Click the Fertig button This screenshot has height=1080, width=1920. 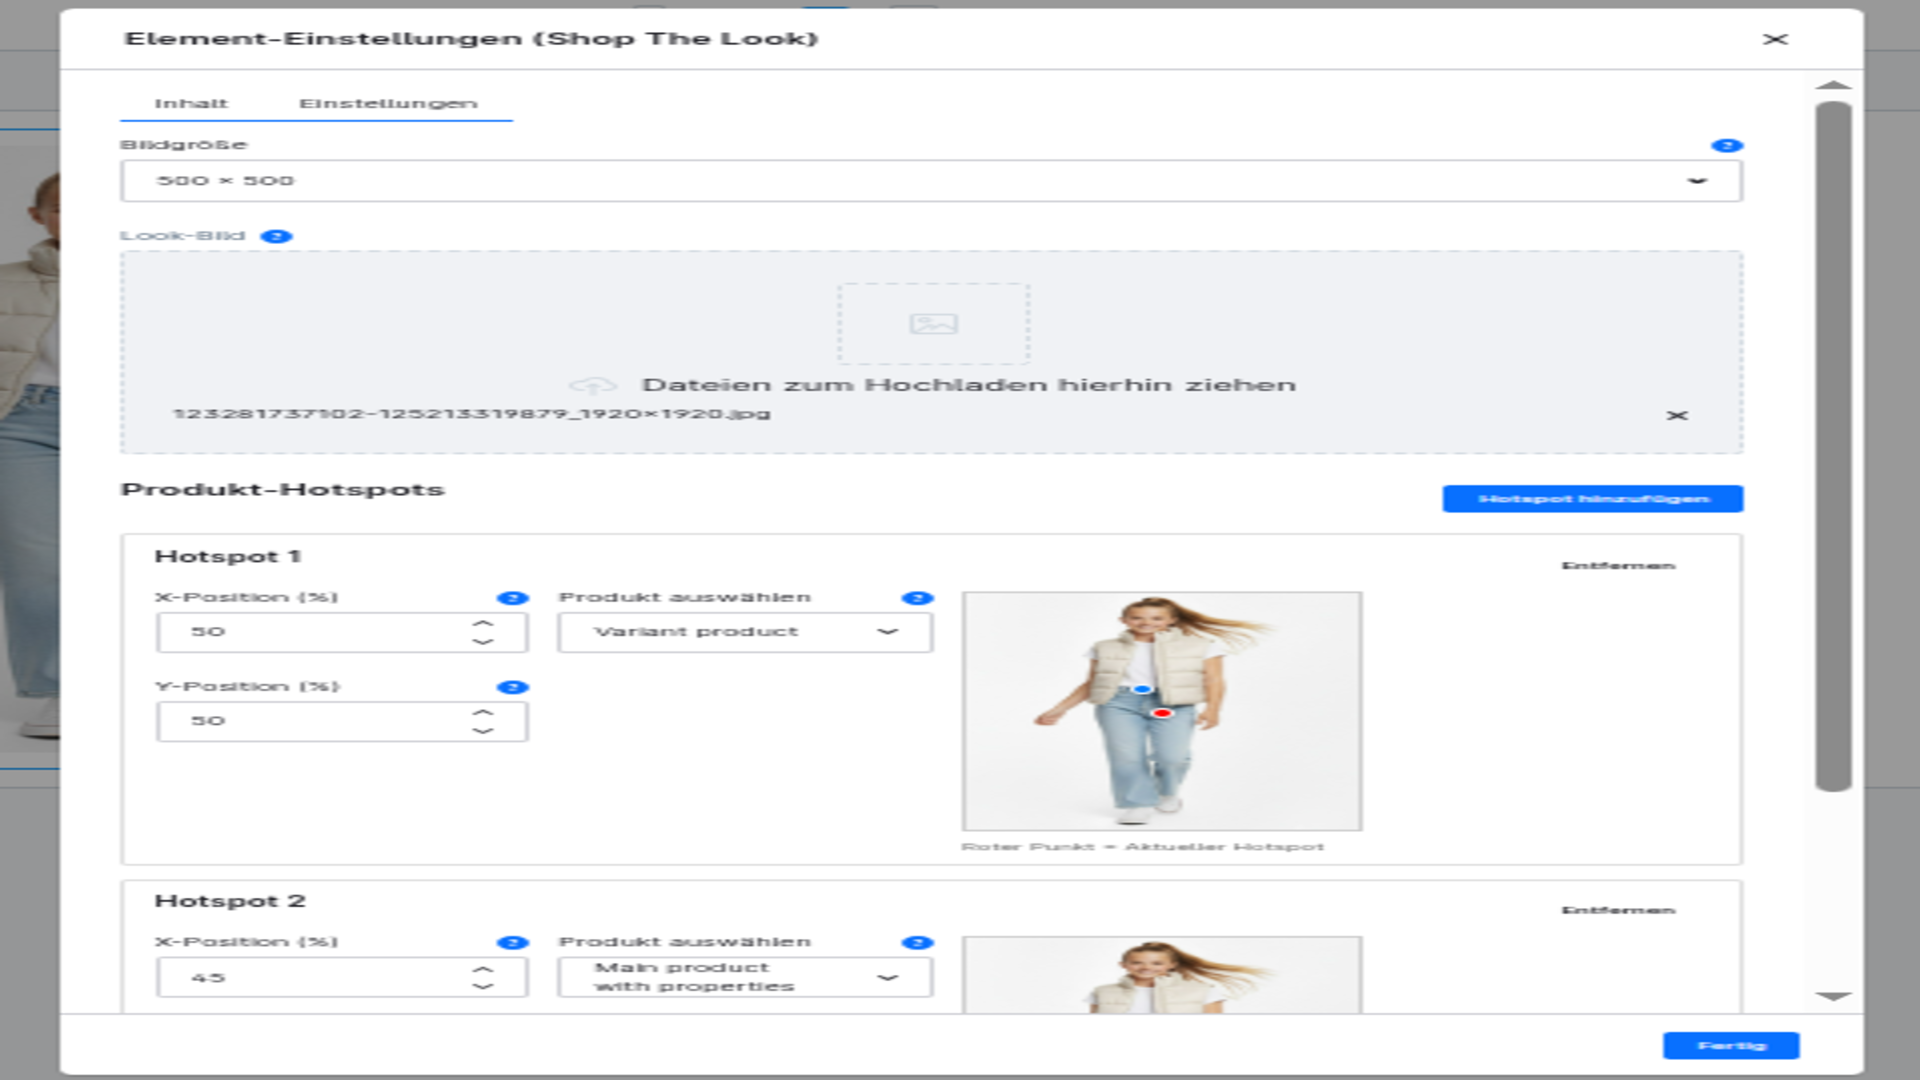point(1731,1045)
